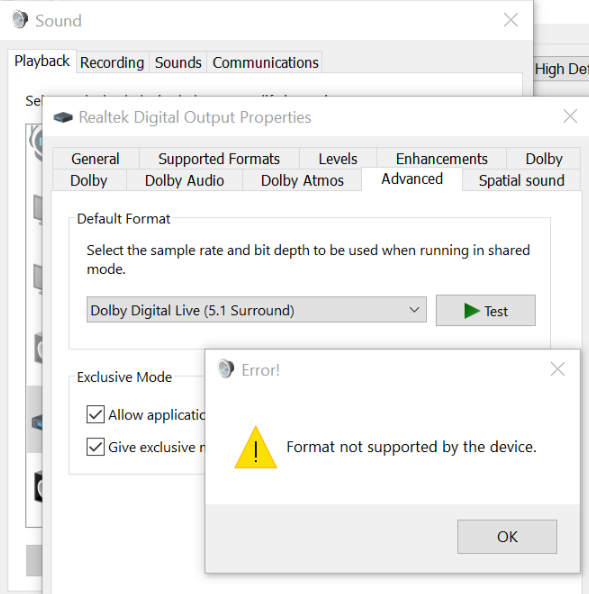Switch to Playback tab in Sound window
Viewport: 589px width, 594px height.
(42, 61)
